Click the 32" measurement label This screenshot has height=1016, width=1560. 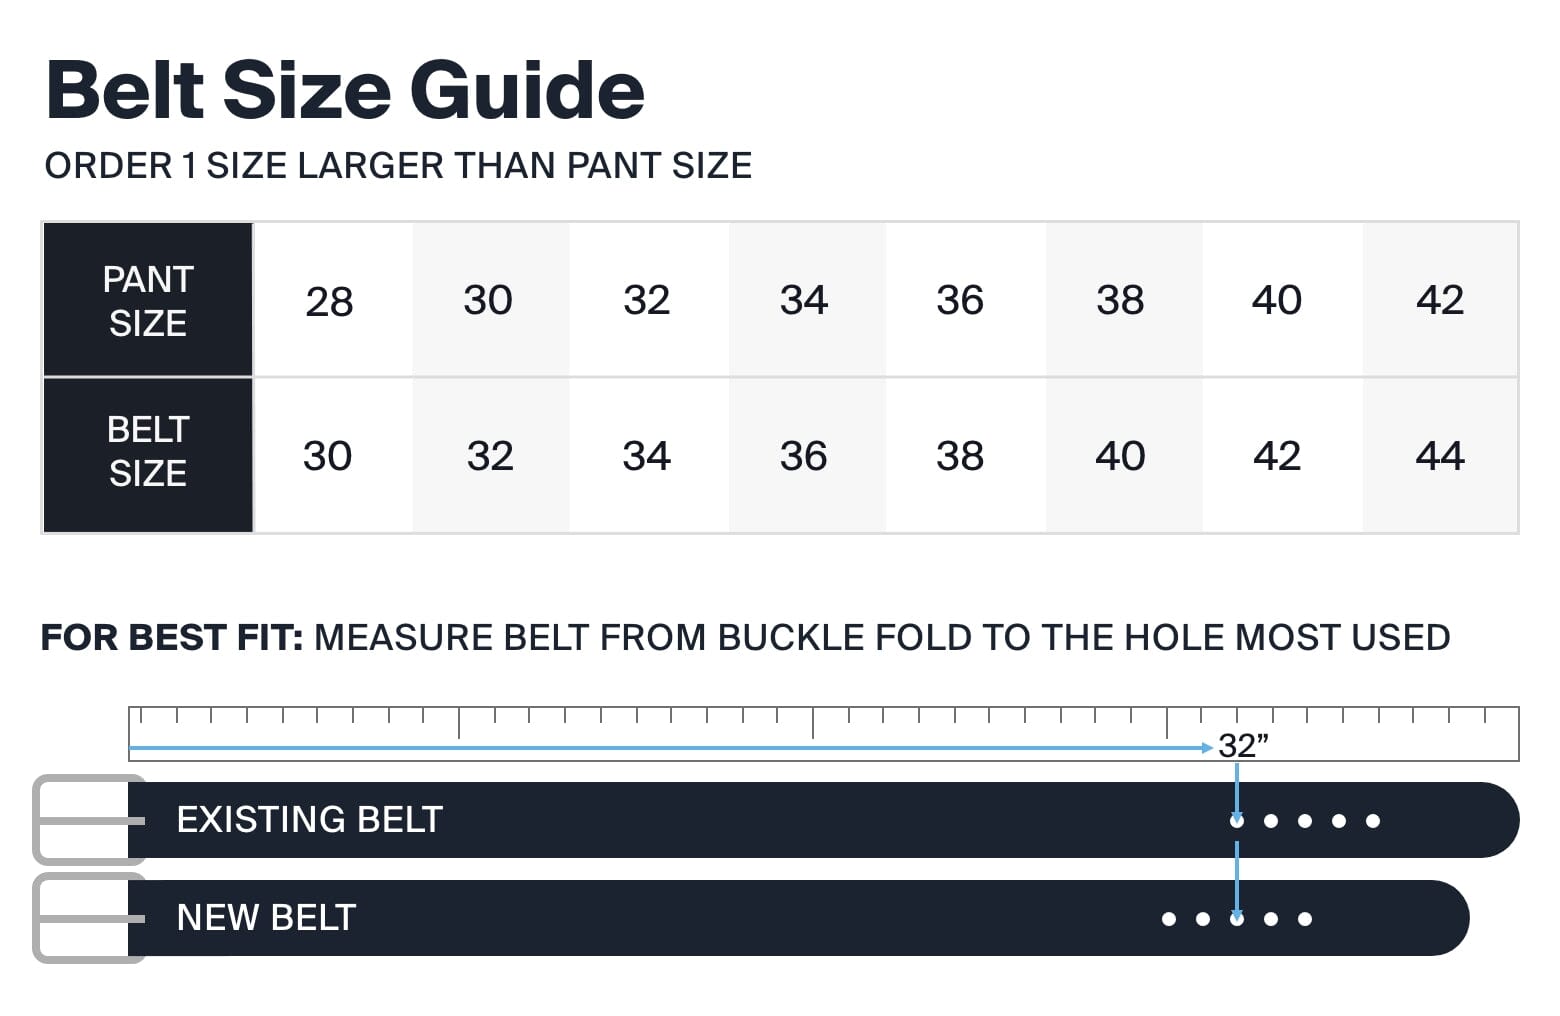(1243, 746)
